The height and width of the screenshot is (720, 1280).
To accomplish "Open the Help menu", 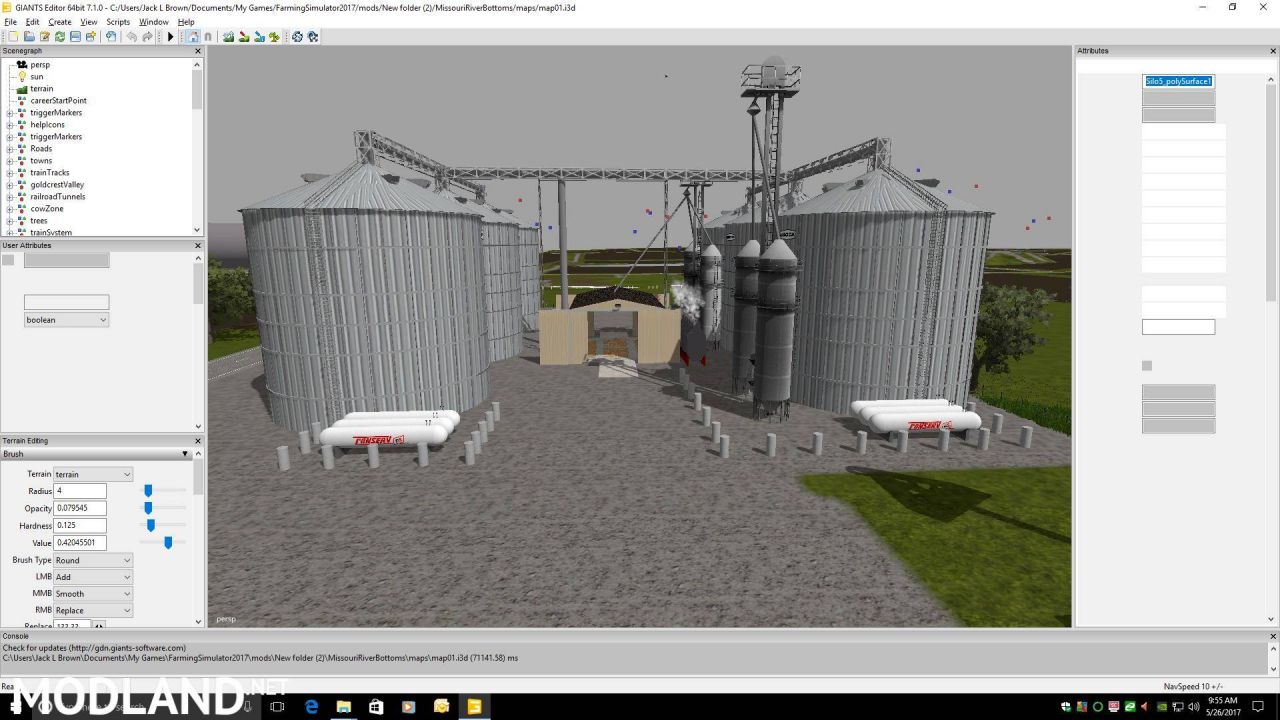I will 186,22.
